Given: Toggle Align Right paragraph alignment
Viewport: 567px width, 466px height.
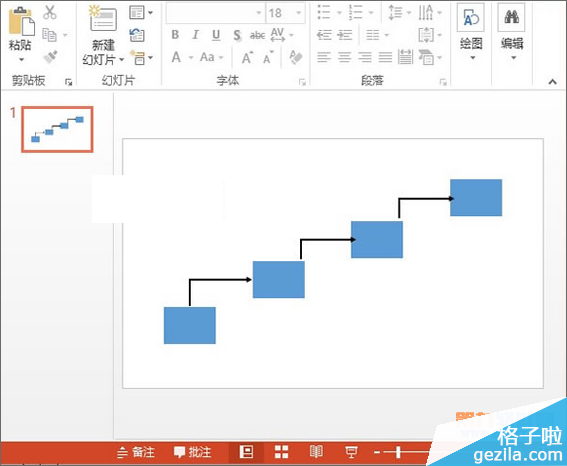Looking at the screenshot, I should [365, 57].
